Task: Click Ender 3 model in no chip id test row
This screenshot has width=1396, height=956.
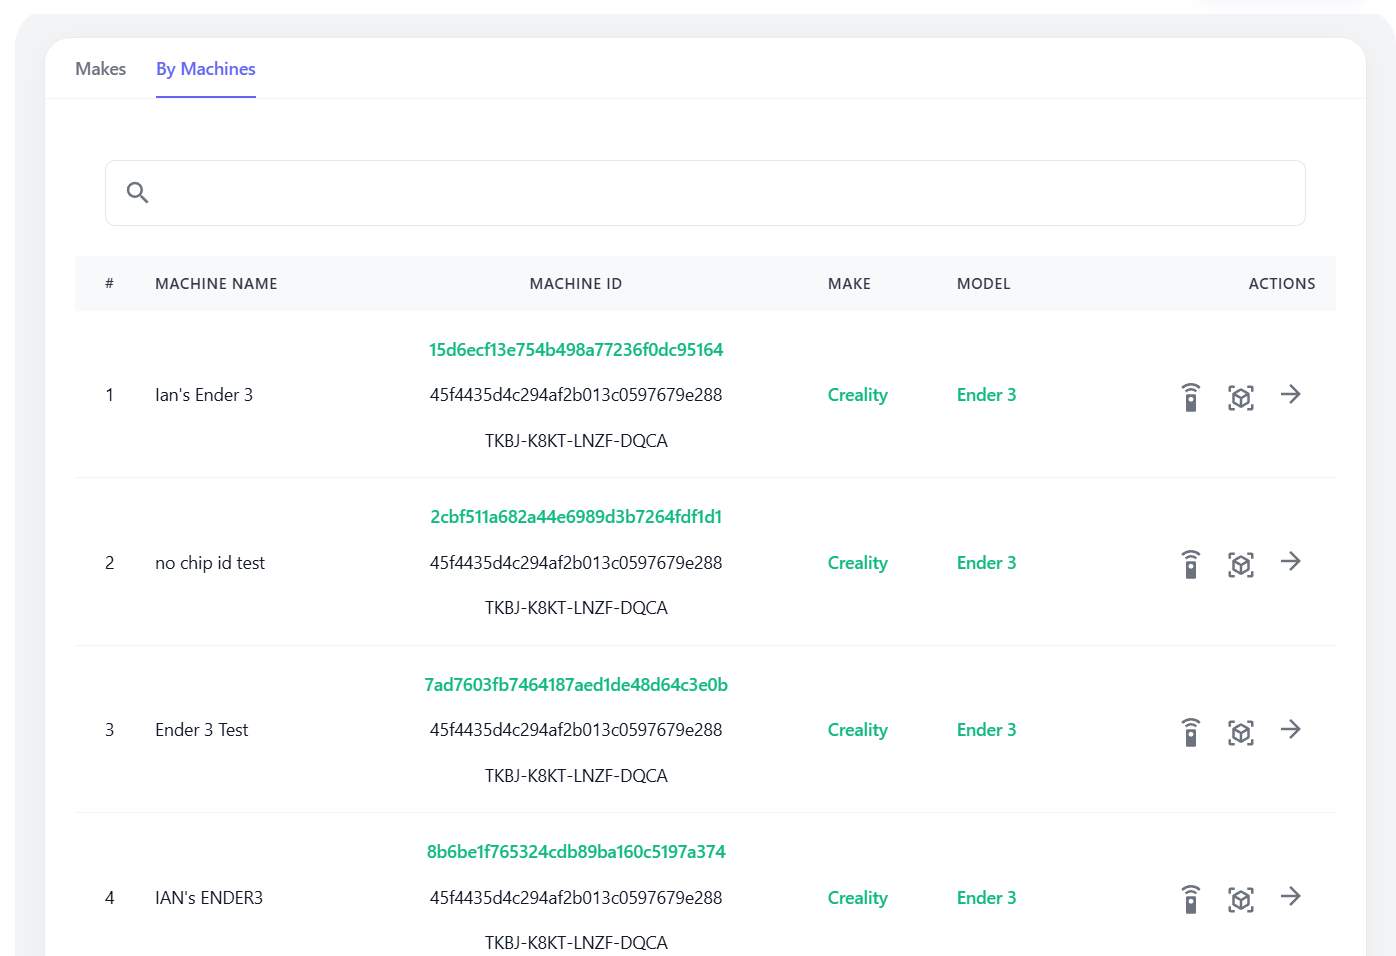Action: (987, 563)
